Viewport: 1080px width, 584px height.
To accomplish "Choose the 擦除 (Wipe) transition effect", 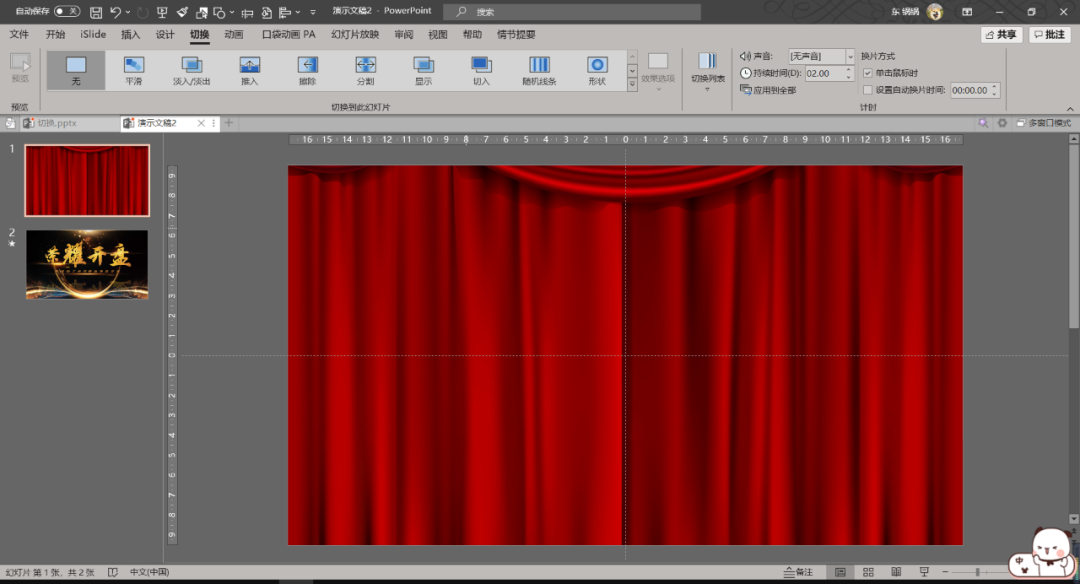I will click(x=307, y=70).
